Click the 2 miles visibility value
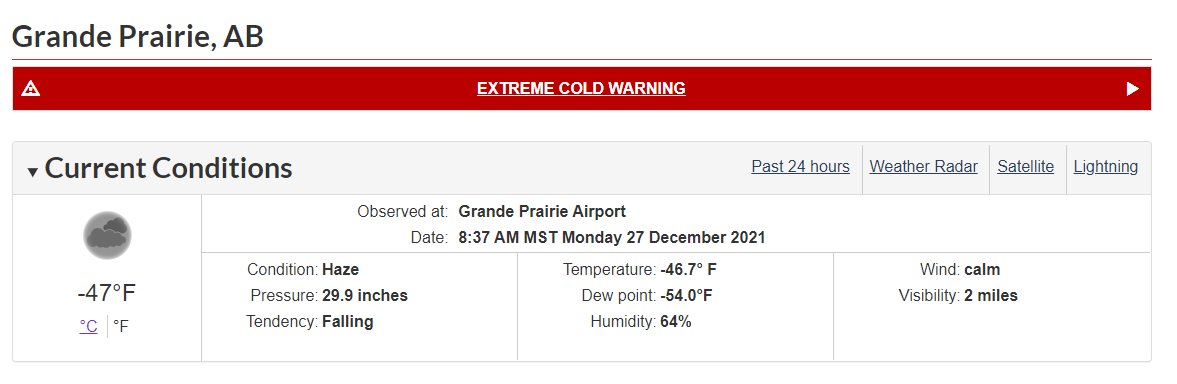Screen dimensions: 1177x384 click(x=991, y=296)
